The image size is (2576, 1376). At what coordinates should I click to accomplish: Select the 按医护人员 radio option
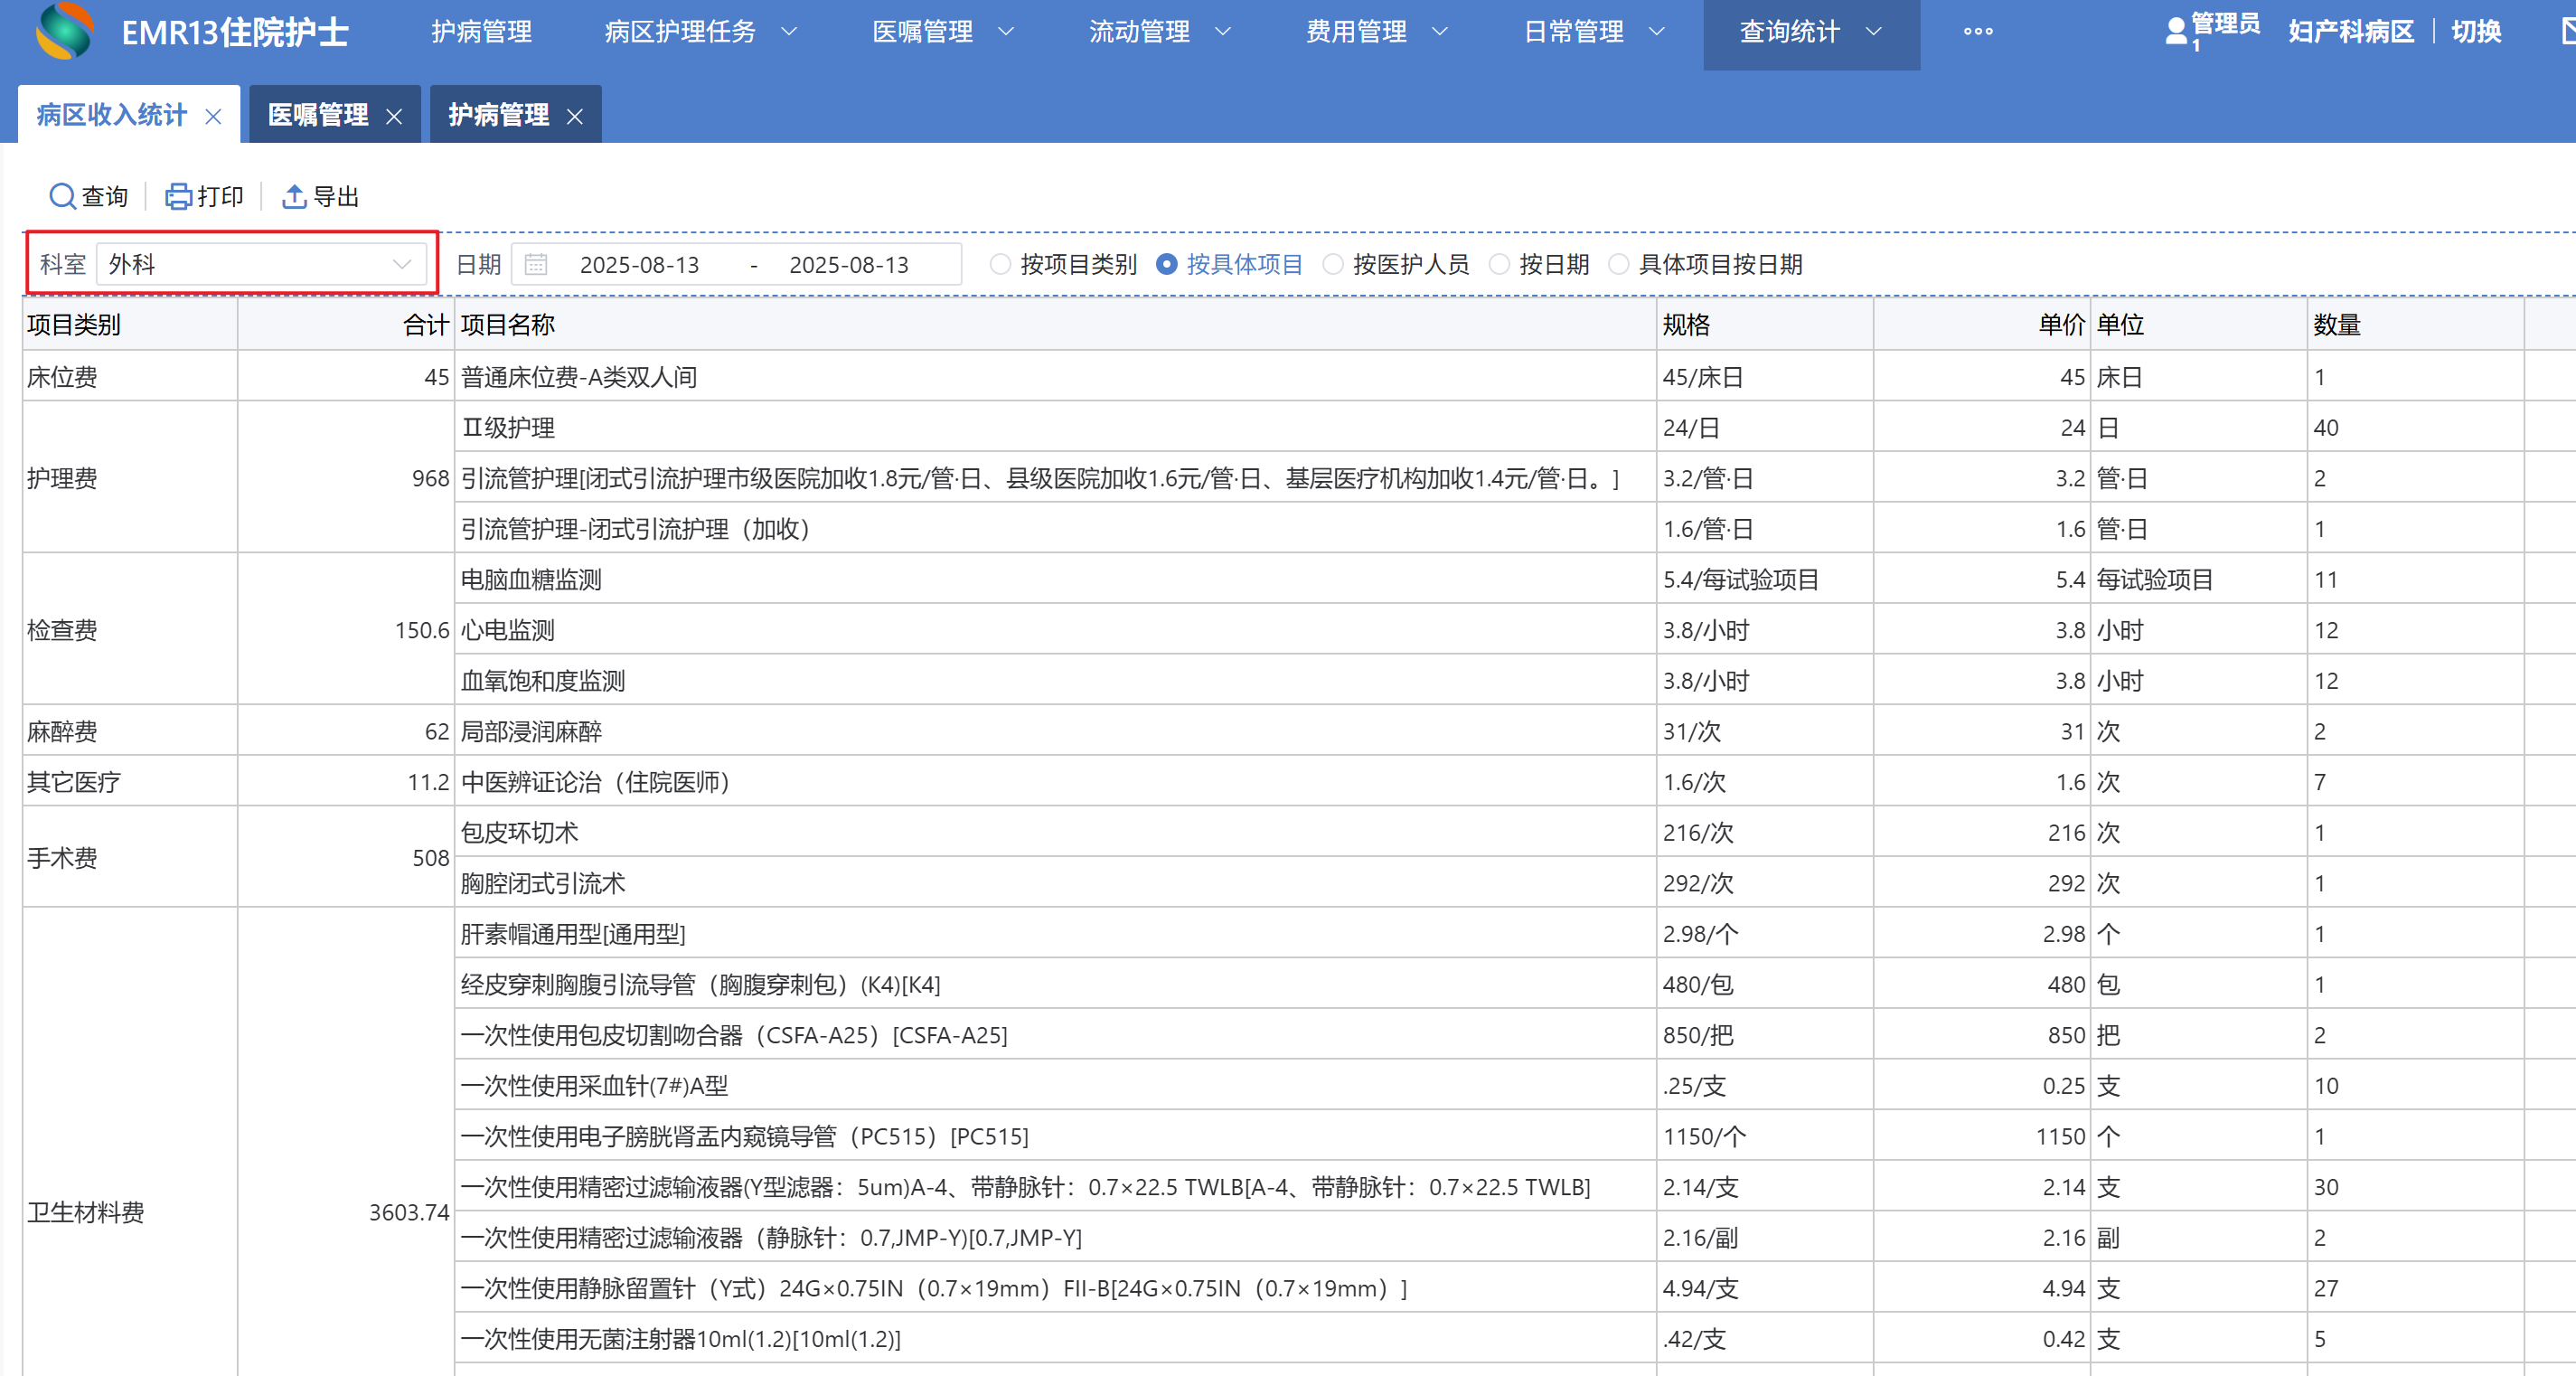tap(1332, 264)
